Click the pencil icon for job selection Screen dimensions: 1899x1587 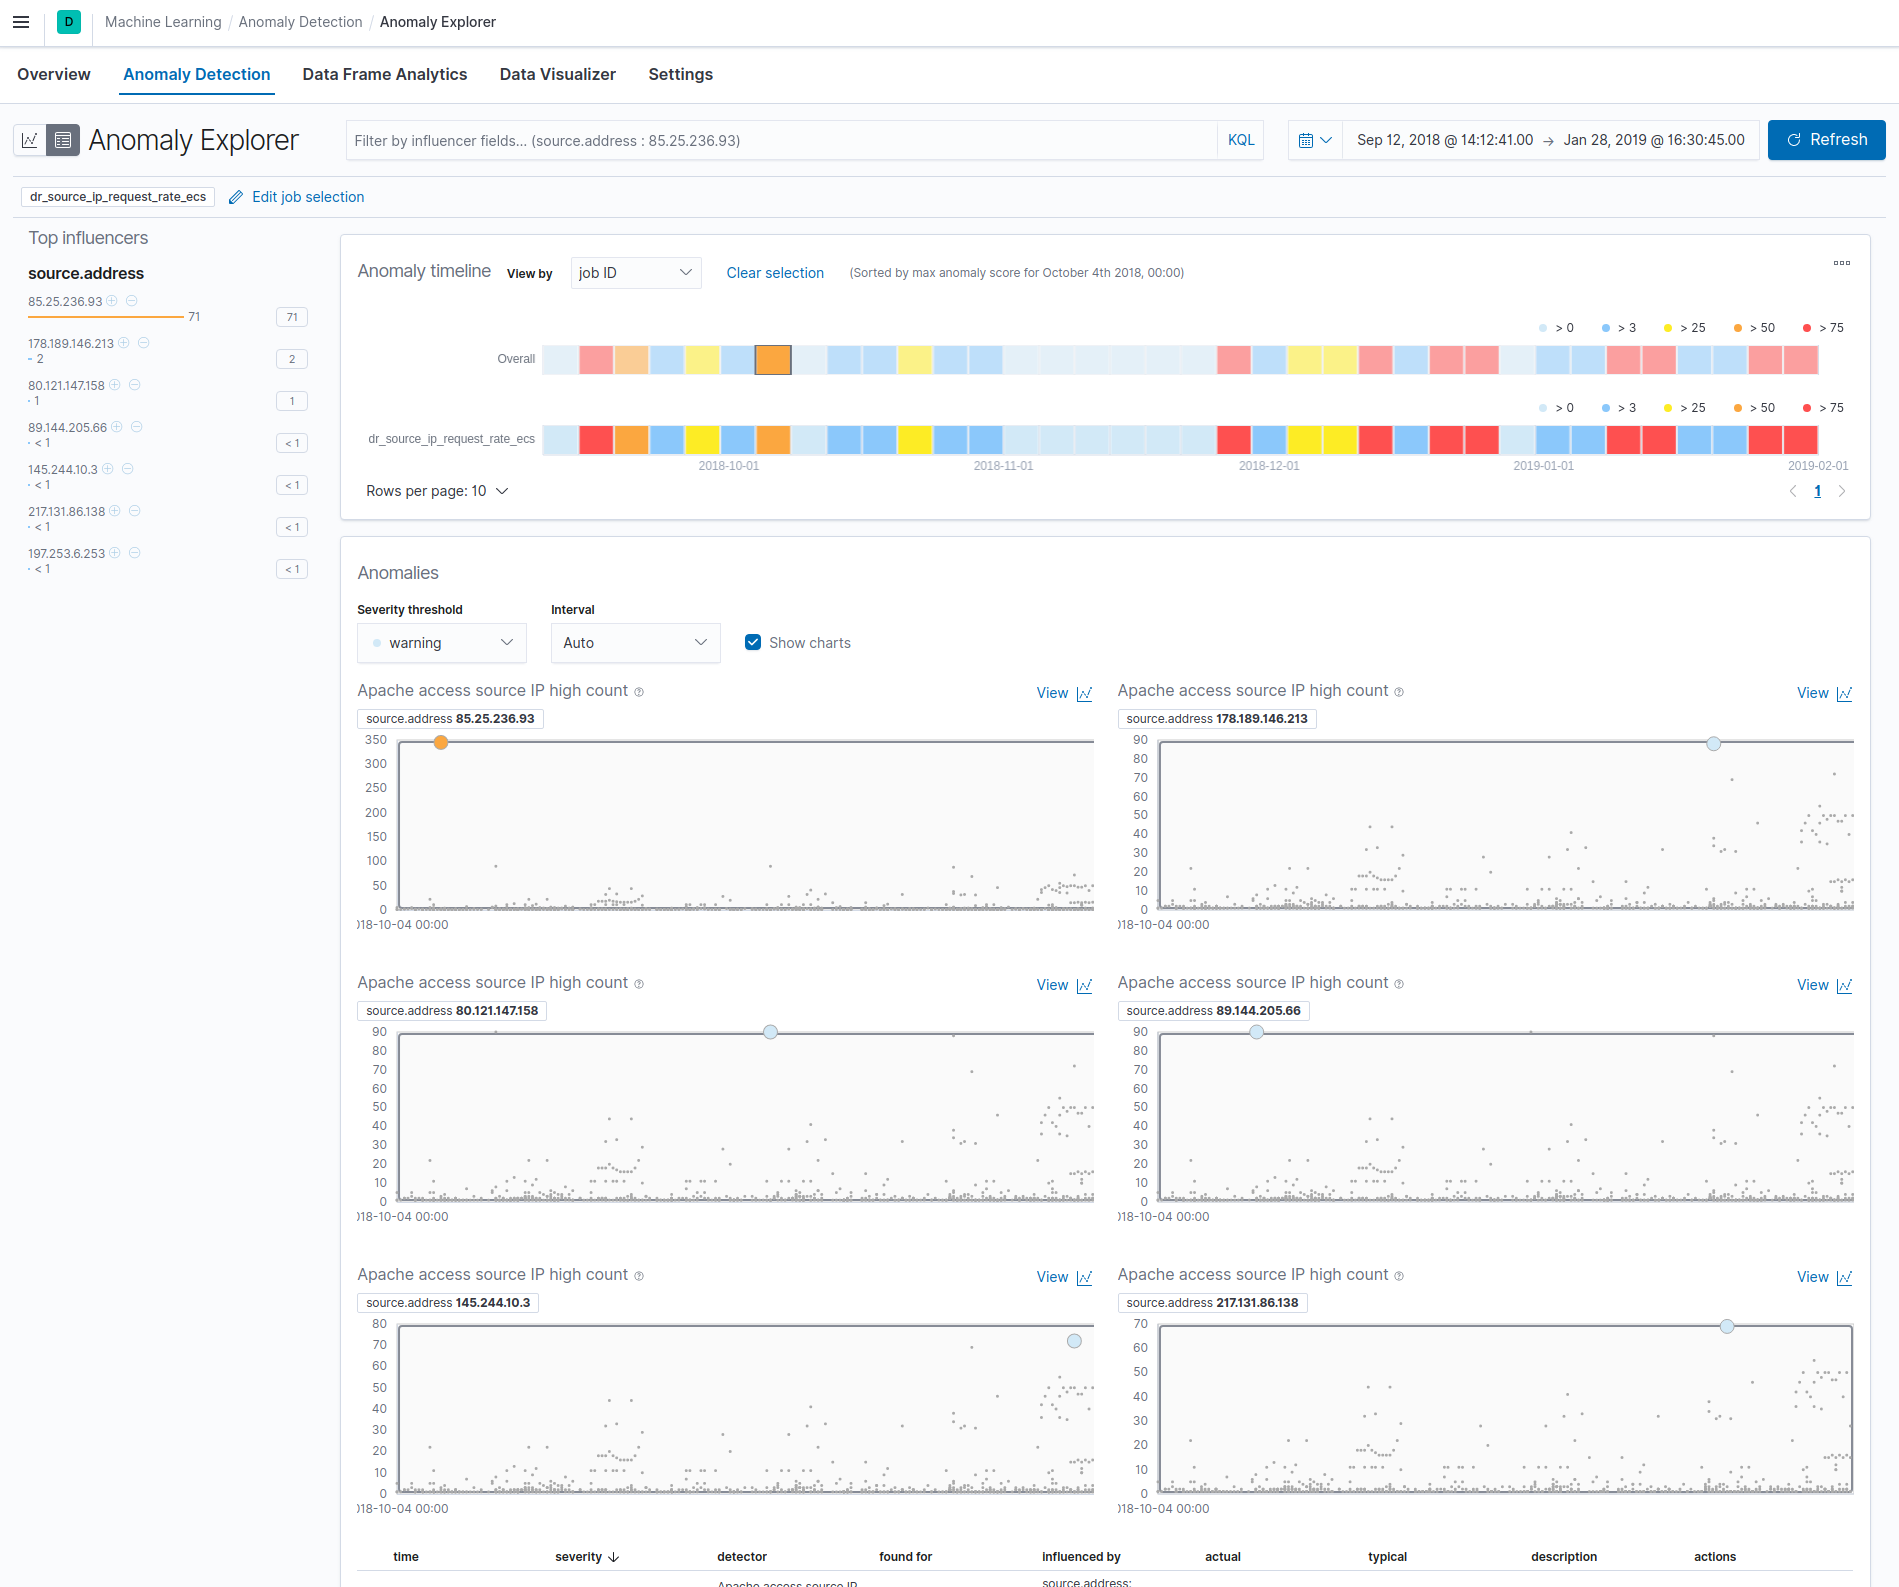236,197
